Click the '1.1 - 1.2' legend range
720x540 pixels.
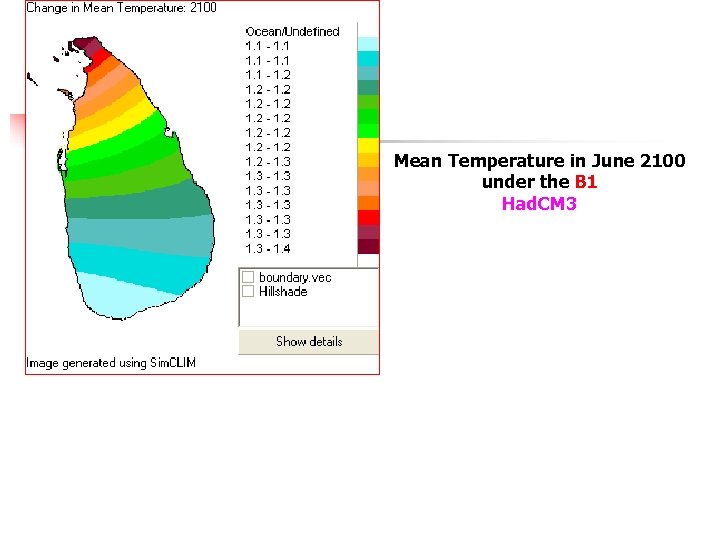[x=268, y=75]
